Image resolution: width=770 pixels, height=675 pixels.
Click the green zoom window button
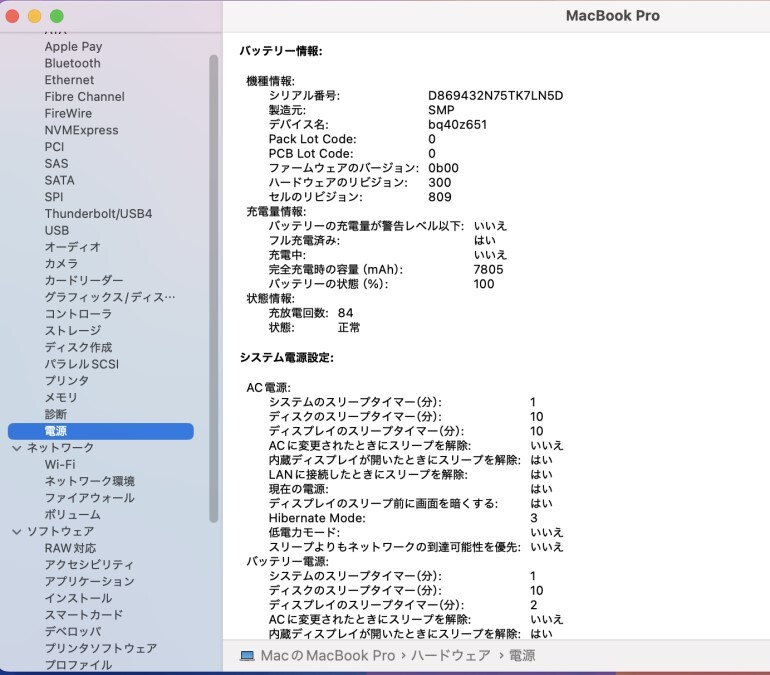pyautogui.click(x=57, y=16)
